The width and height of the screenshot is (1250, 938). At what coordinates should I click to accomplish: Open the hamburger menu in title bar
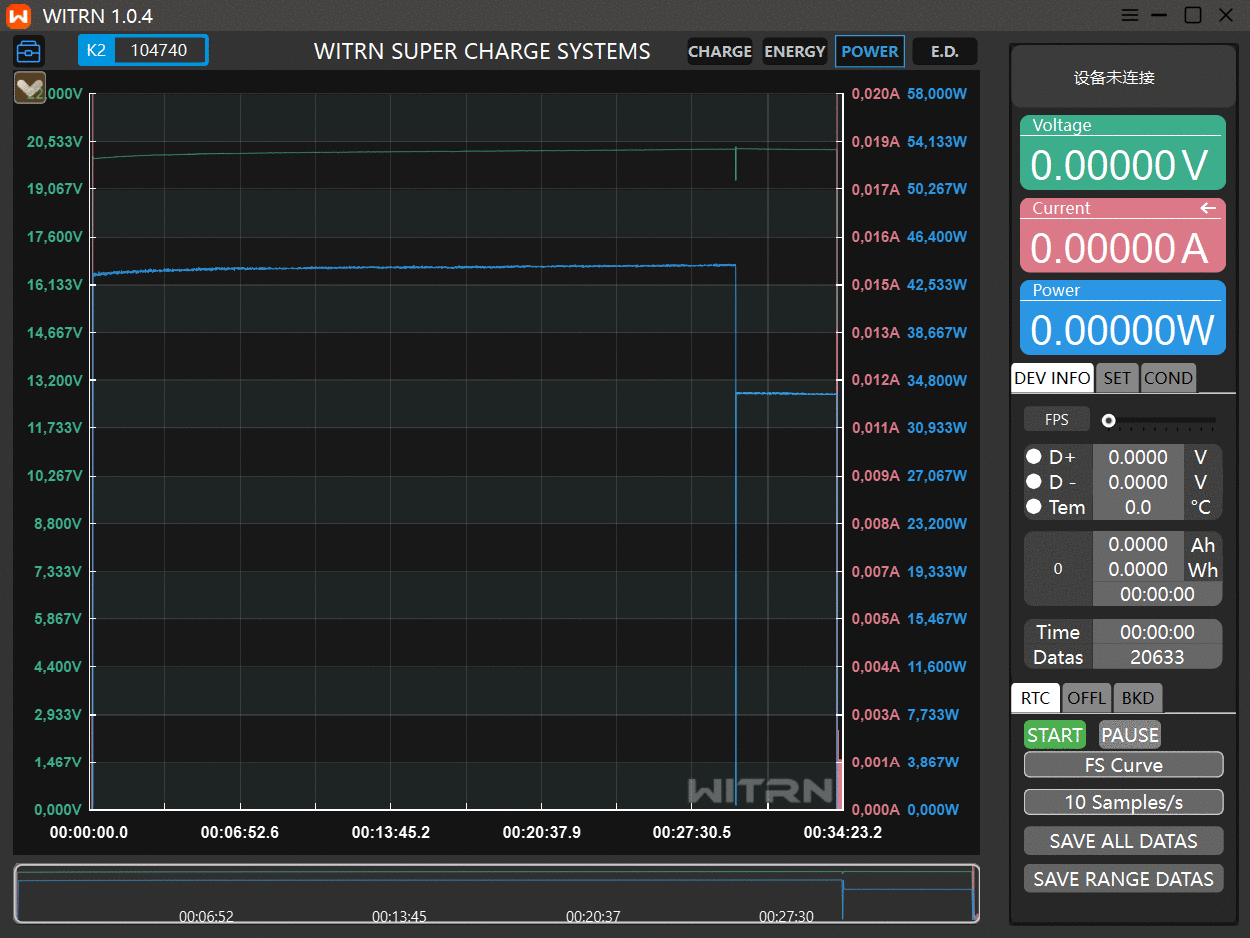point(1129,15)
